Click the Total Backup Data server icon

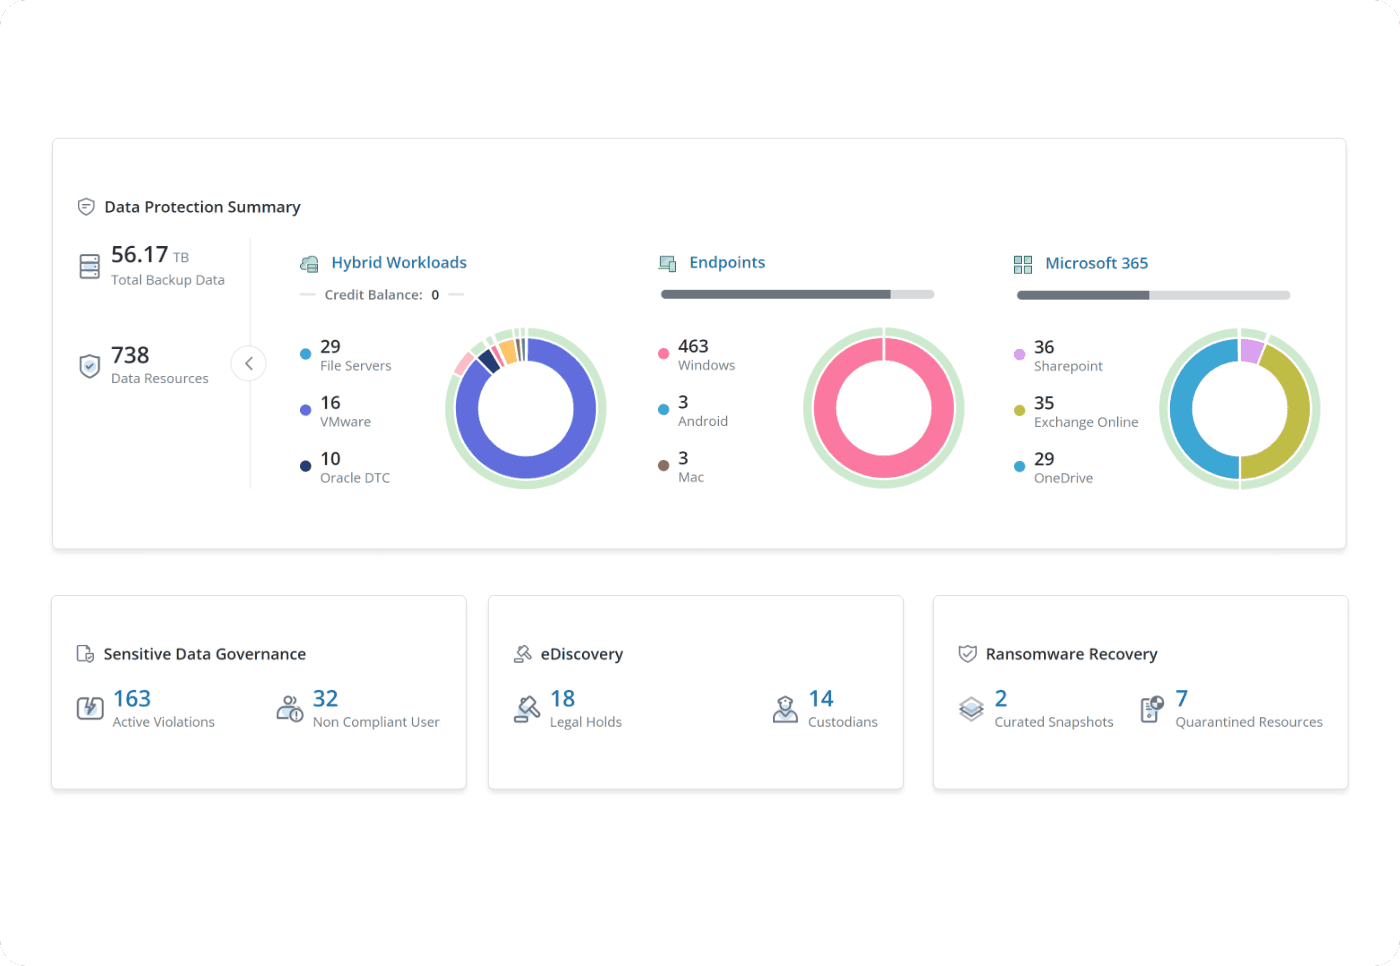[90, 266]
